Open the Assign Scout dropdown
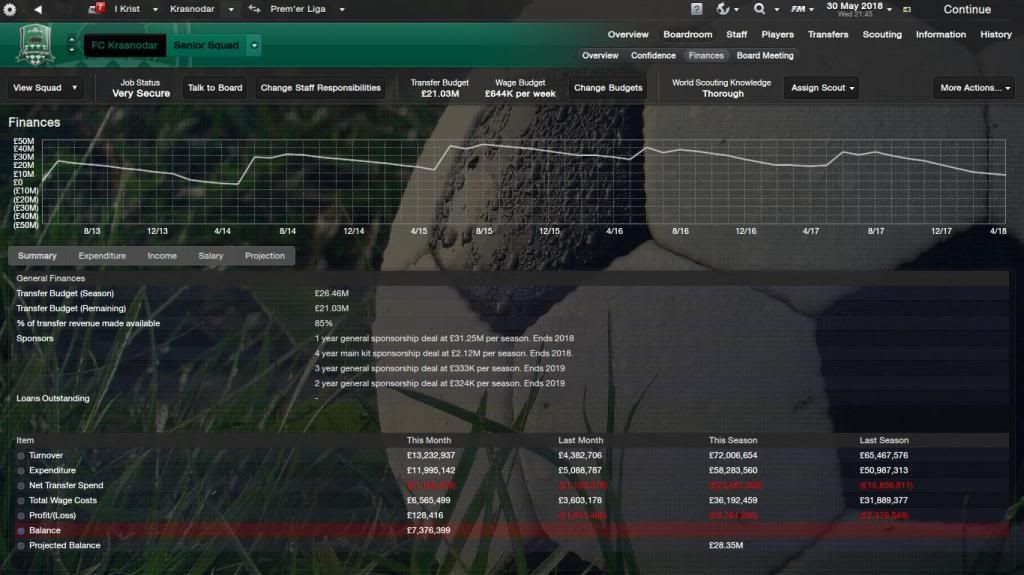The image size is (1024, 575). pos(823,88)
